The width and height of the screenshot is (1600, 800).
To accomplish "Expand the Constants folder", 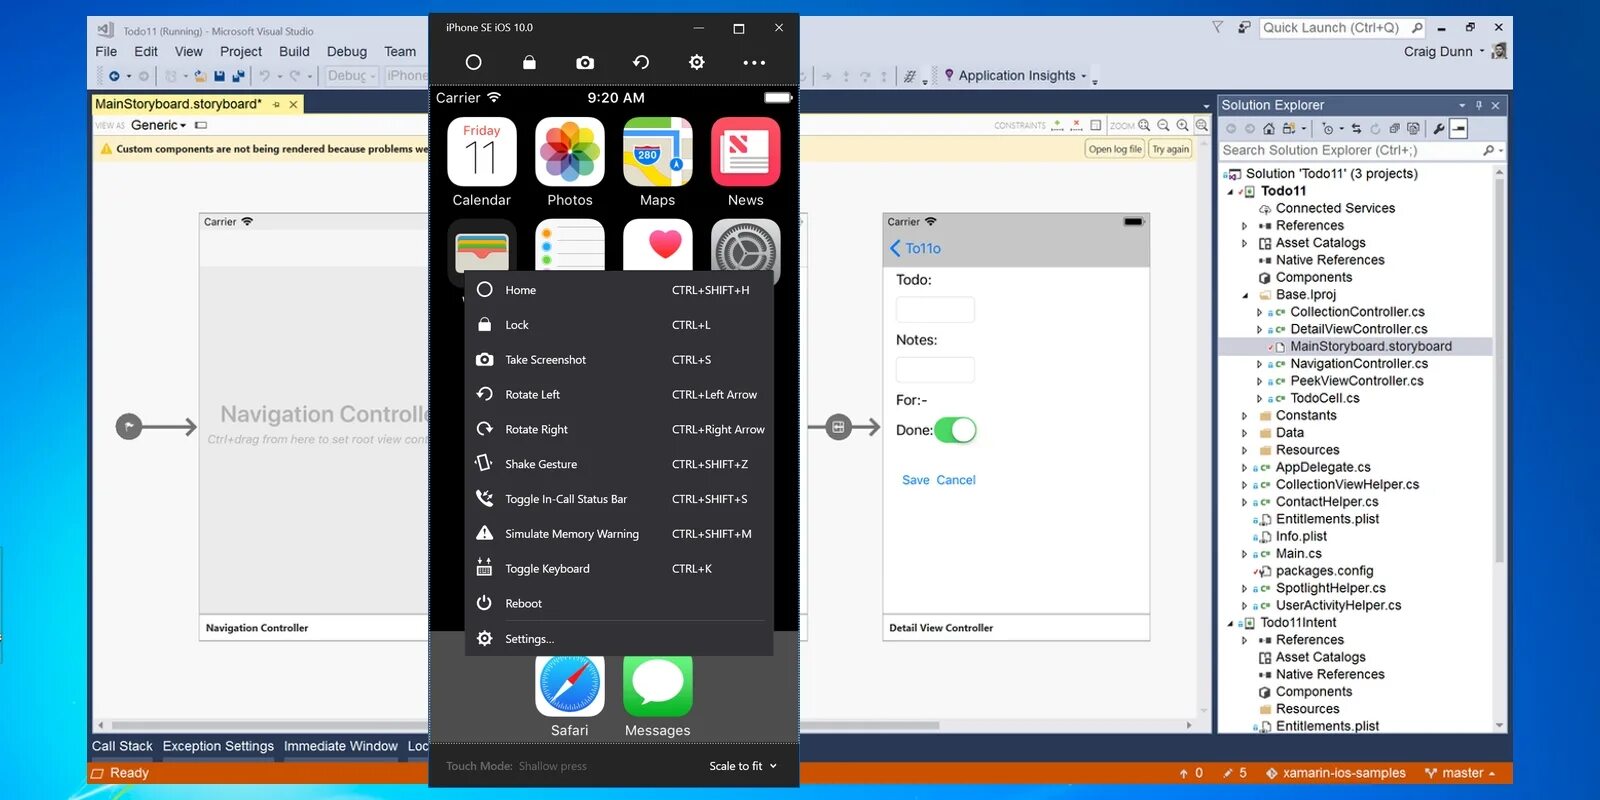I will (x=1245, y=416).
